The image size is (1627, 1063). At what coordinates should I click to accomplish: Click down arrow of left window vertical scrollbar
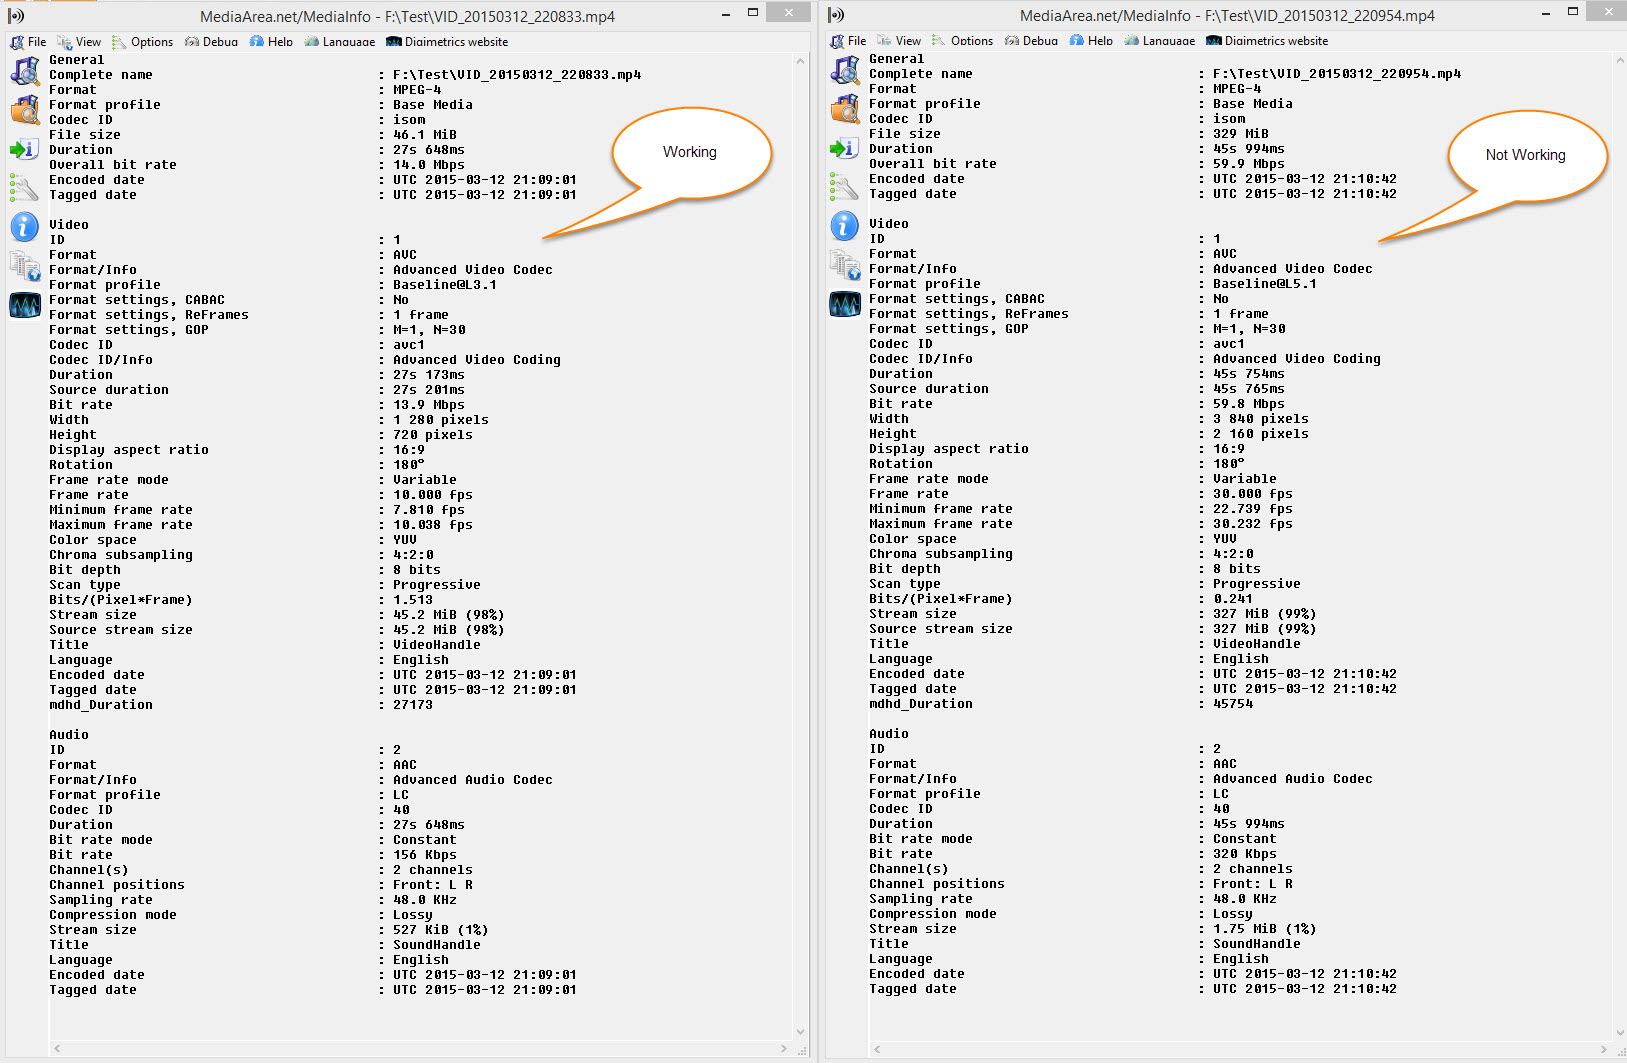800,1032
